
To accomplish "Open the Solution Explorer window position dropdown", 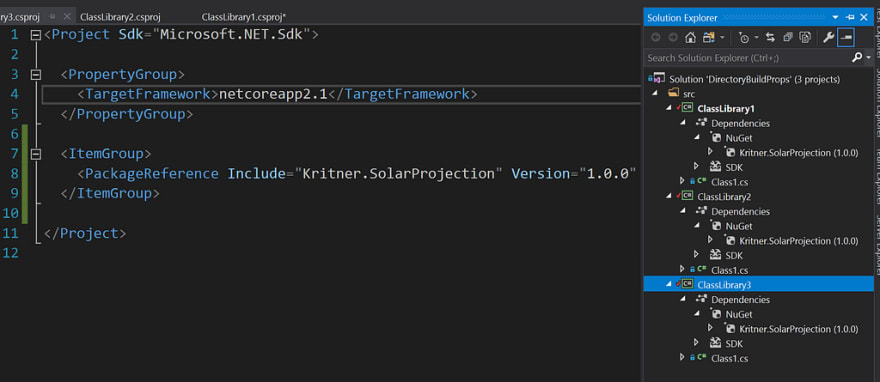I will coord(836,17).
